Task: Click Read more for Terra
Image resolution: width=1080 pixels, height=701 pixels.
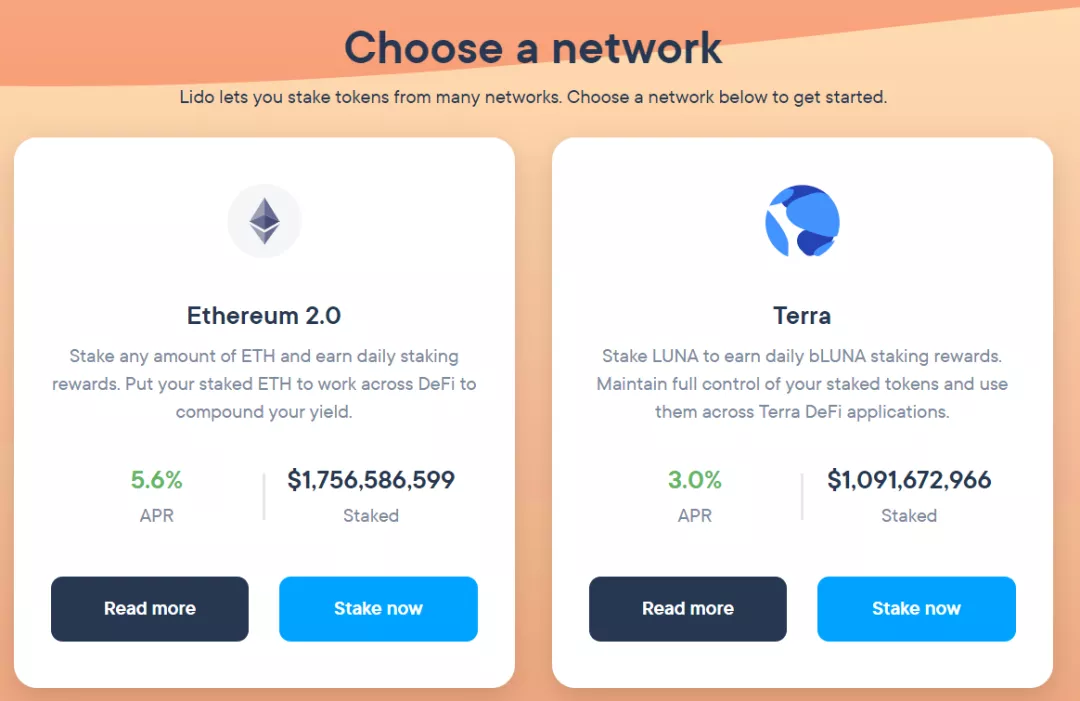Action: tap(687, 608)
